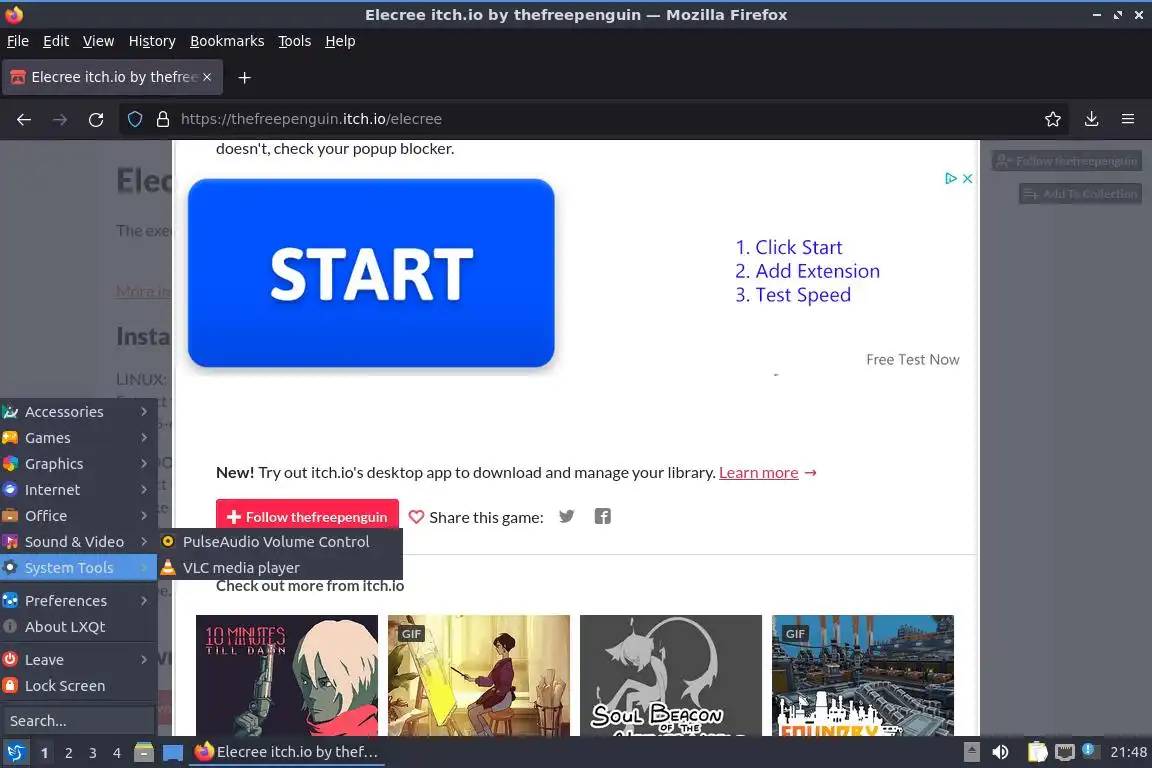The height and width of the screenshot is (768, 1152).
Task: Open the Firefox hamburger application menu
Action: (1128, 119)
